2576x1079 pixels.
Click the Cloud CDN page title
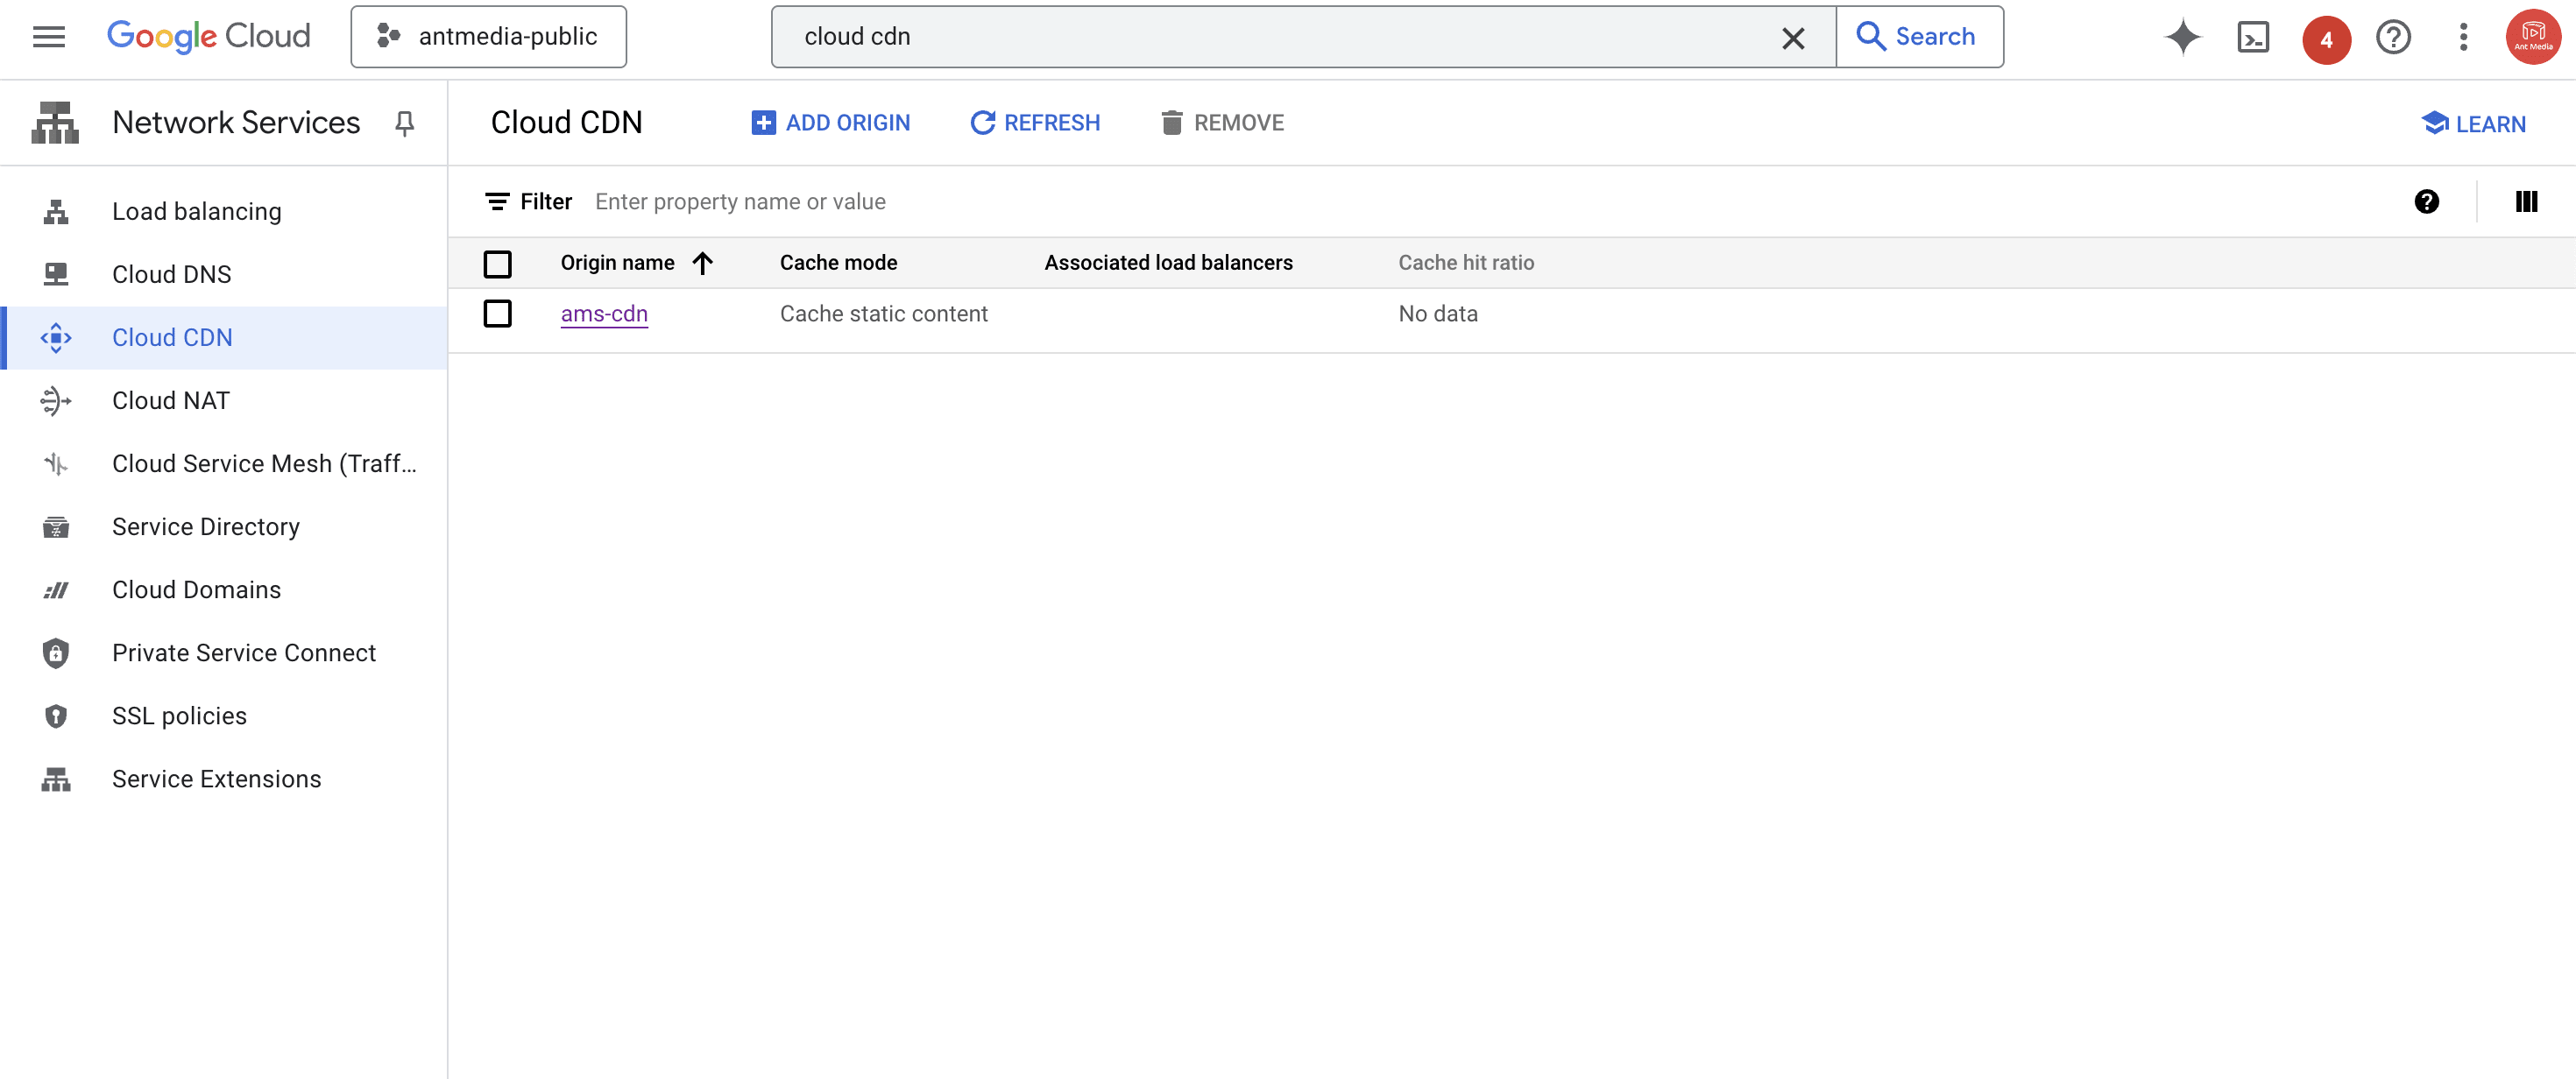(x=566, y=123)
